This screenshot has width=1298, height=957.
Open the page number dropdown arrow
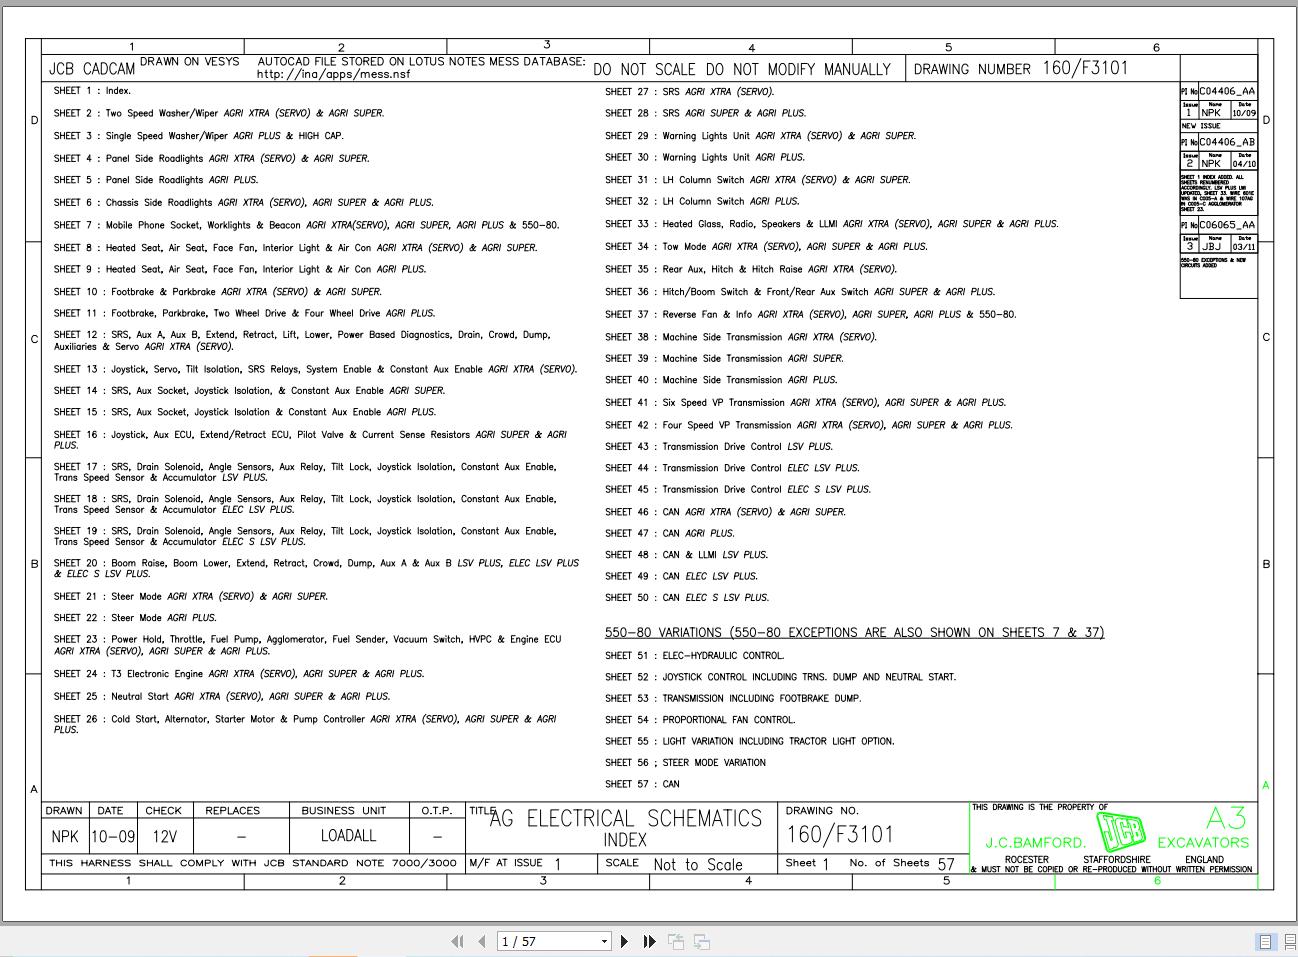coord(604,941)
